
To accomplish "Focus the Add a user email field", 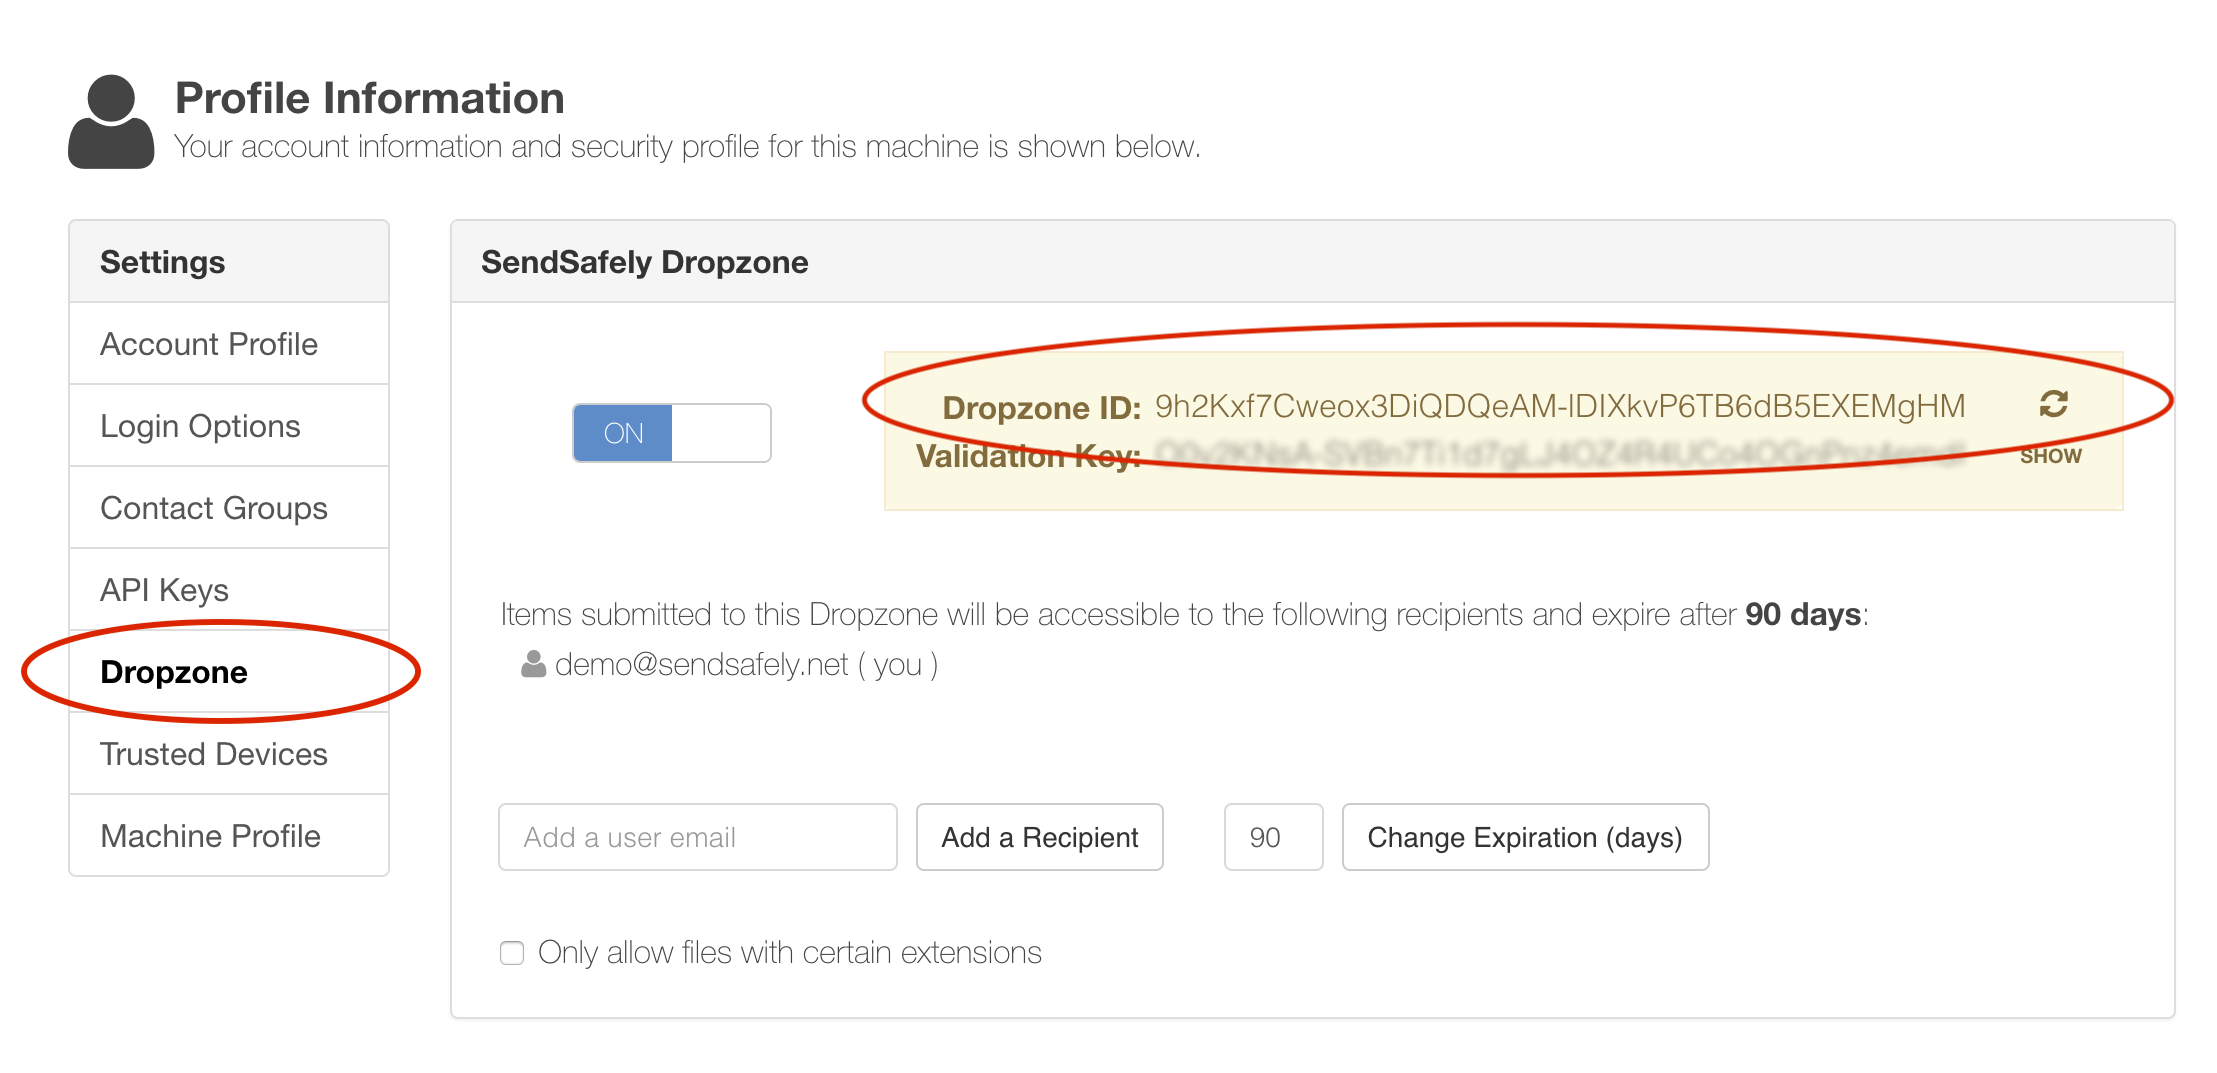I will (x=698, y=837).
